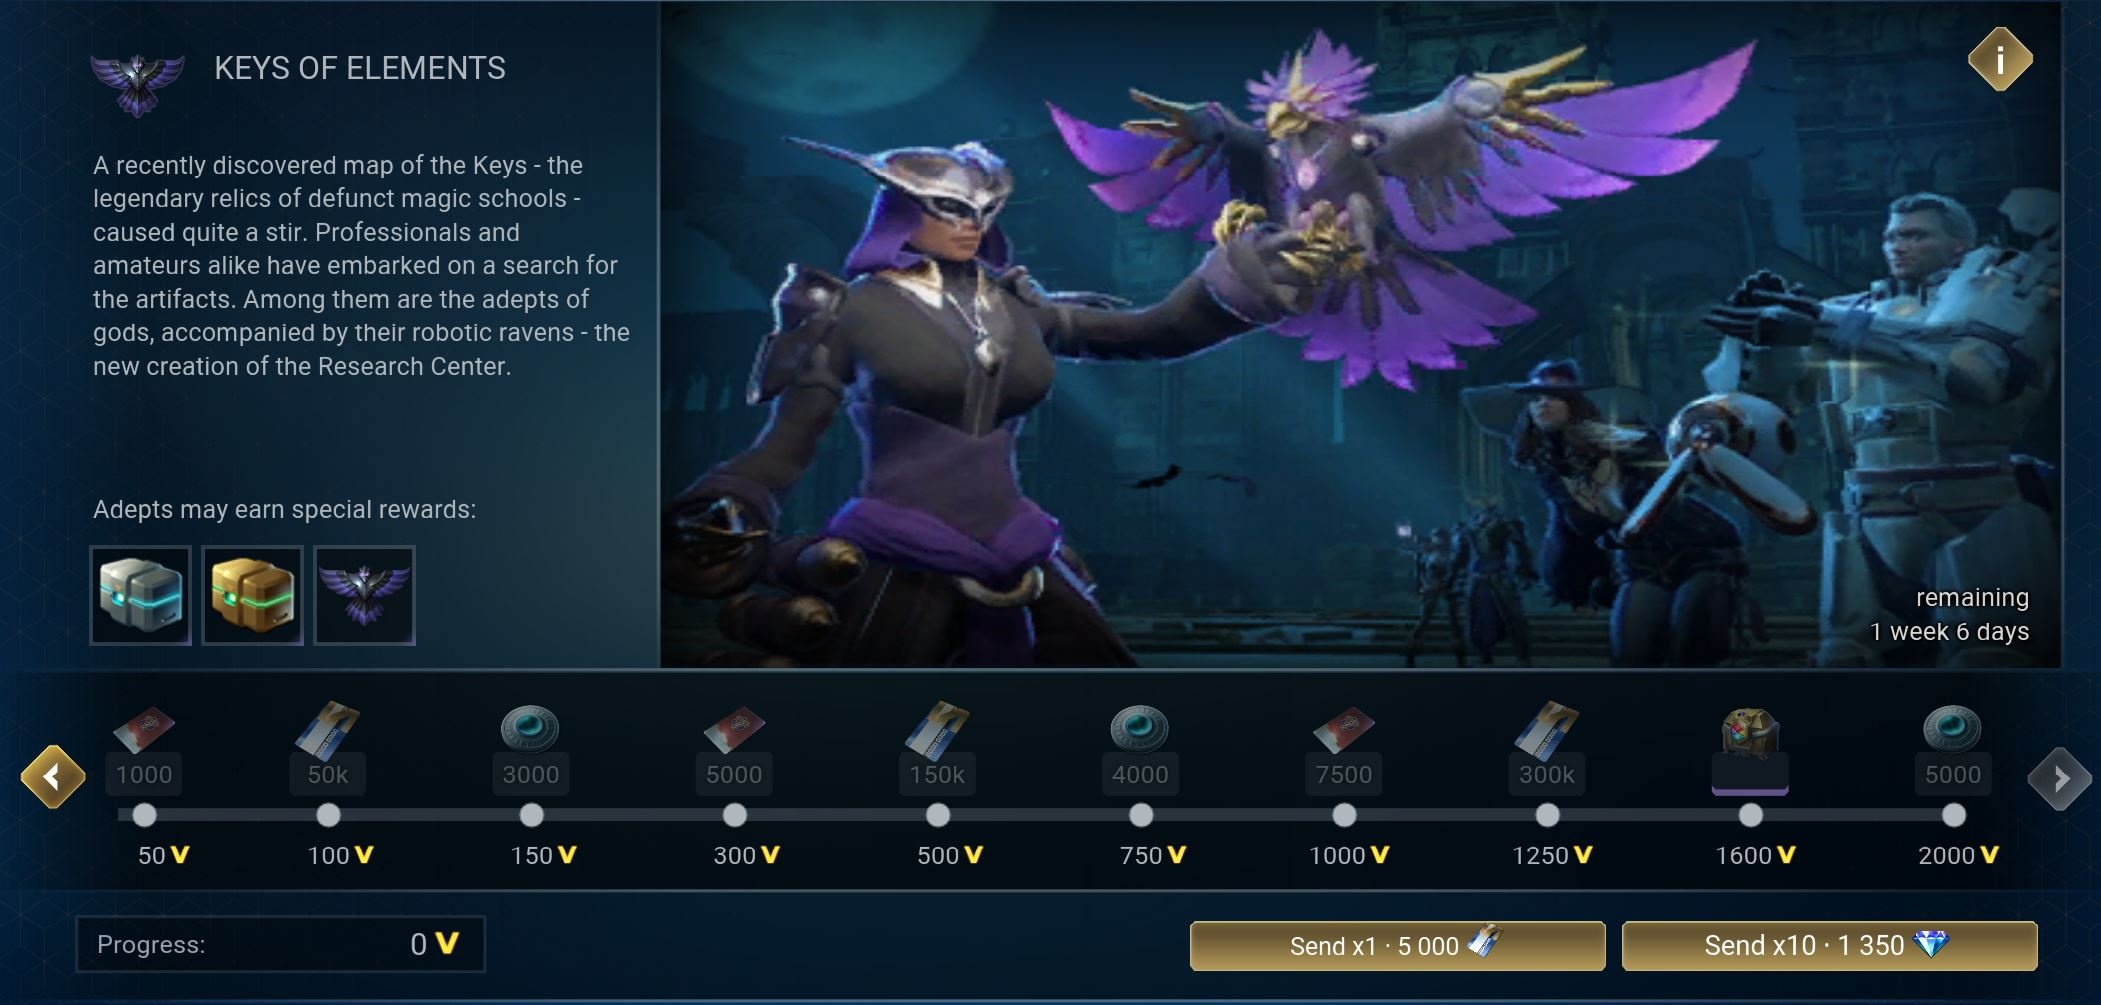
Task: Select the 50 milestone marker on progress track
Action: pos(144,815)
